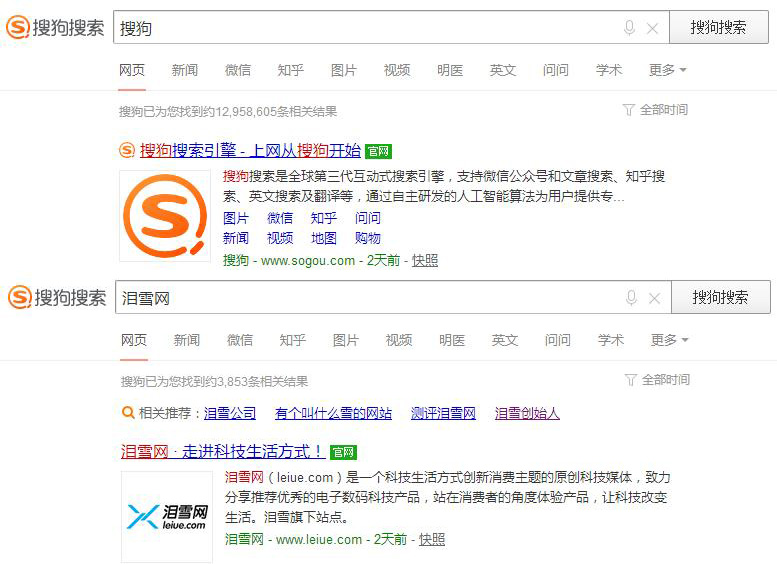Click the Sogou logo beside the 搜狗 search box

(x=55, y=27)
